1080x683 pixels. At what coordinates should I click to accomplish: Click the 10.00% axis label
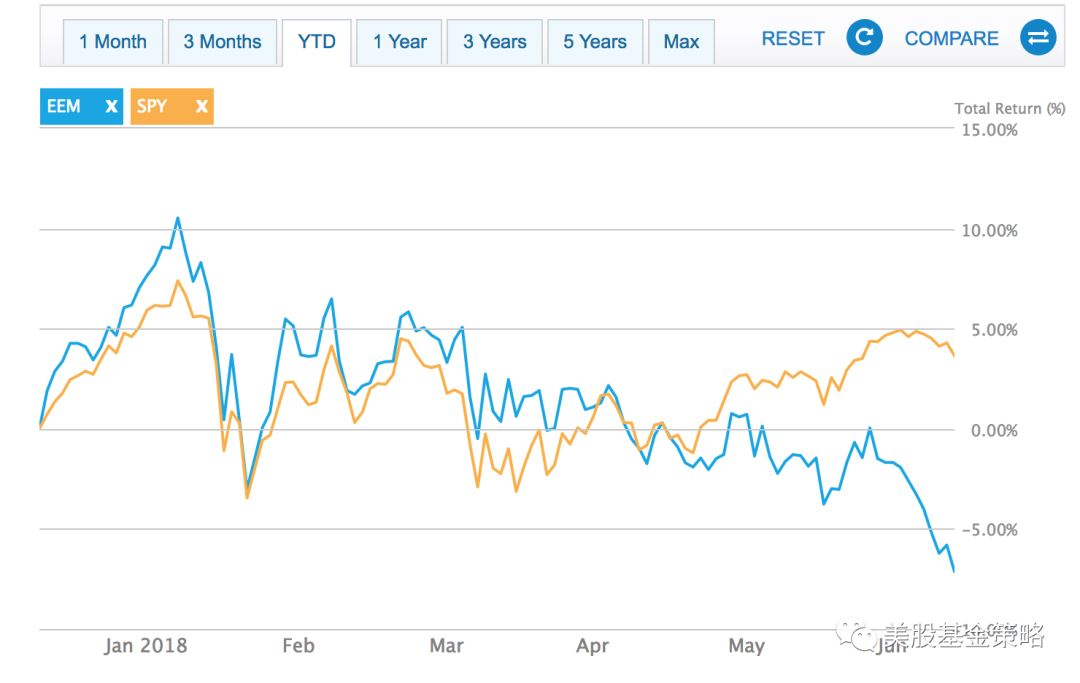[x=989, y=231]
